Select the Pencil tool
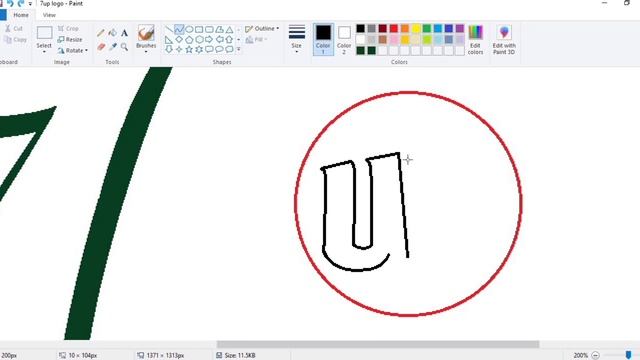The width and height of the screenshot is (640, 360). 101,33
